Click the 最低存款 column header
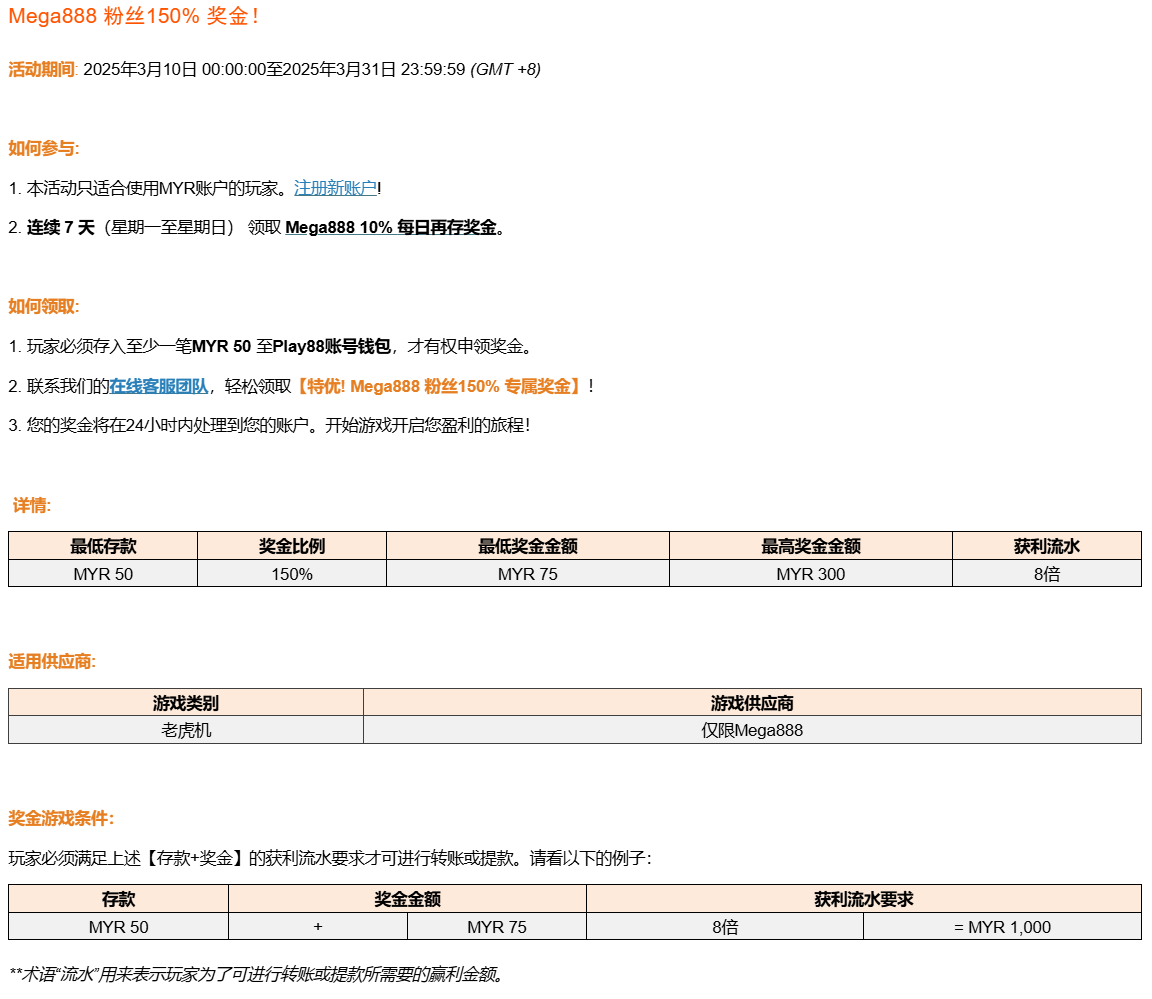The width and height of the screenshot is (1152, 999). 103,546
